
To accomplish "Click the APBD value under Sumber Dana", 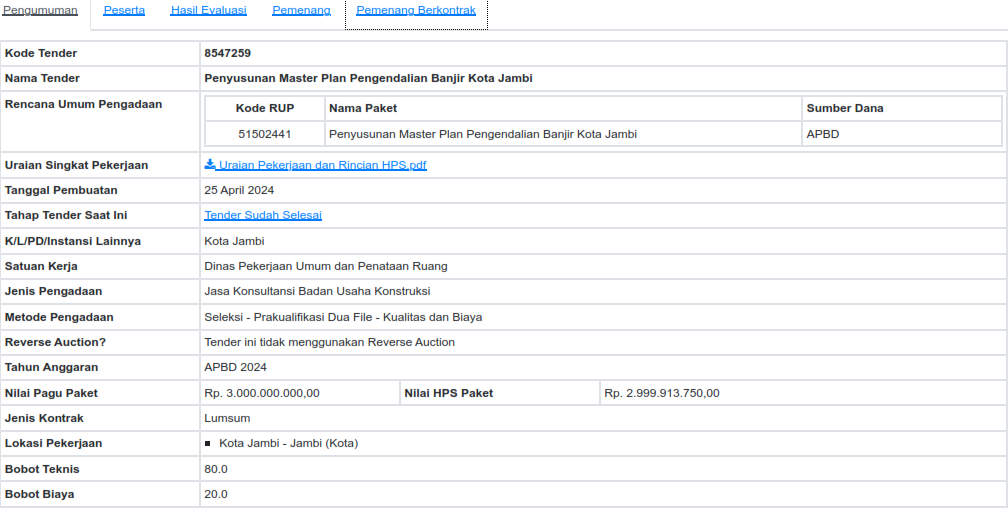I will [x=823, y=134].
